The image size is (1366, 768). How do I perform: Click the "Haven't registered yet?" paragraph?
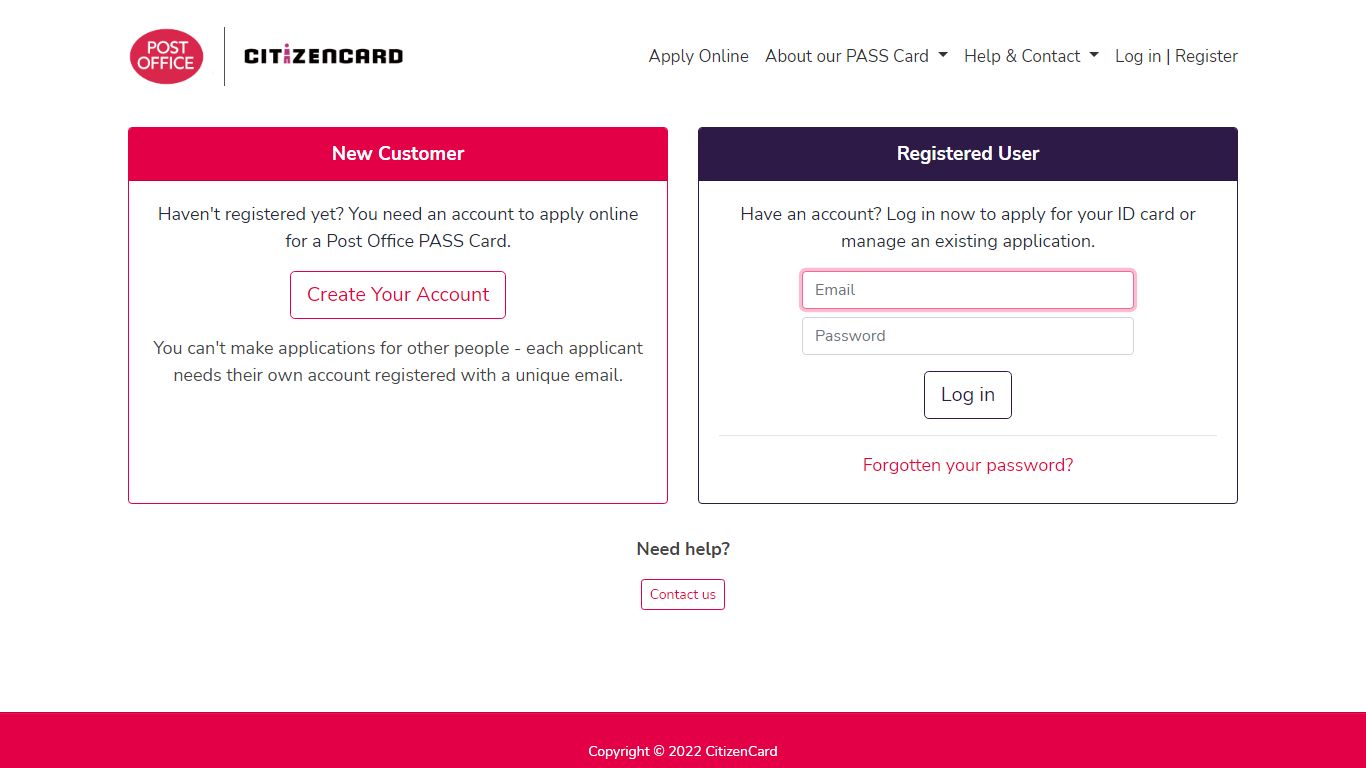click(x=398, y=227)
